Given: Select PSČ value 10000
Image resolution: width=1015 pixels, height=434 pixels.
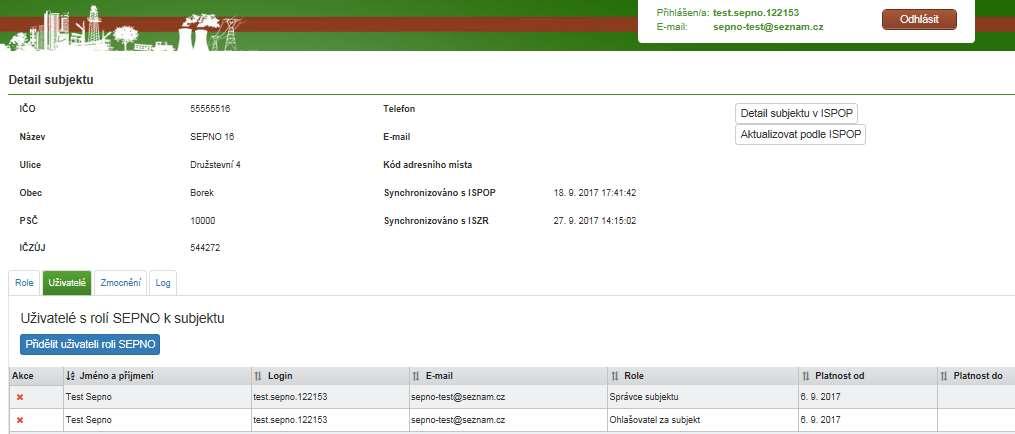Looking at the screenshot, I should (203, 221).
